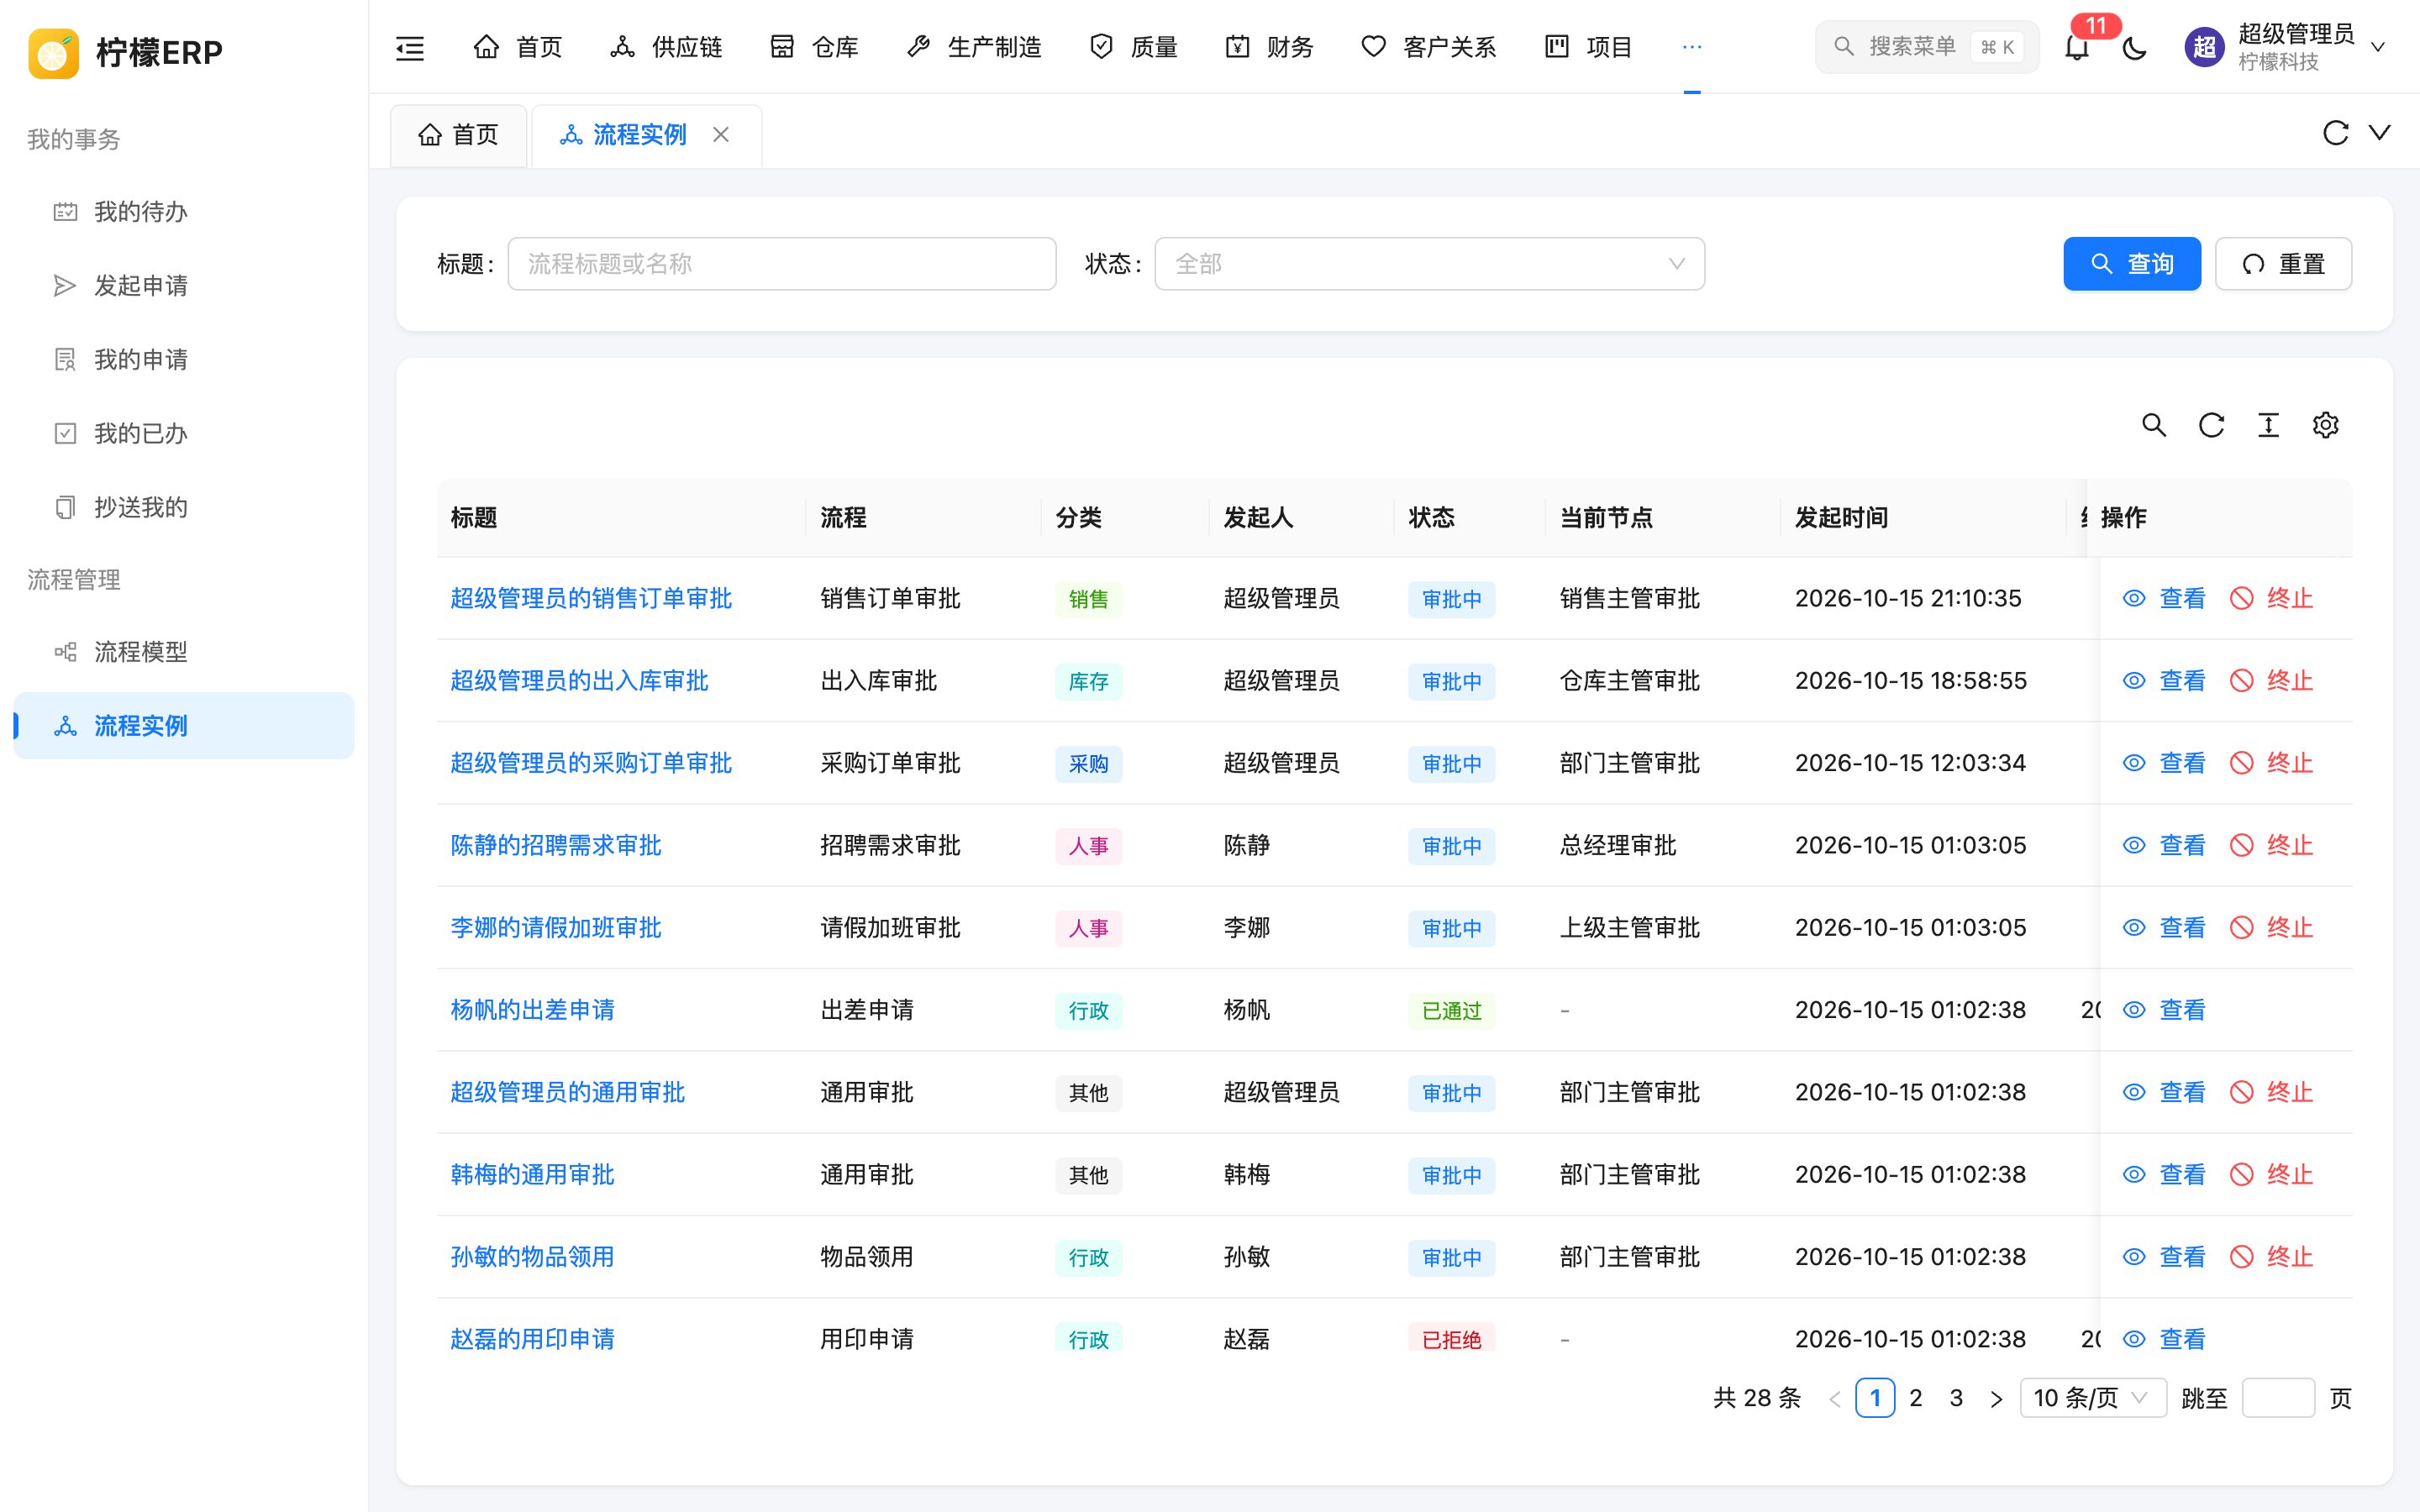Open table density height icon
The image size is (2420, 1512).
(x=2268, y=425)
